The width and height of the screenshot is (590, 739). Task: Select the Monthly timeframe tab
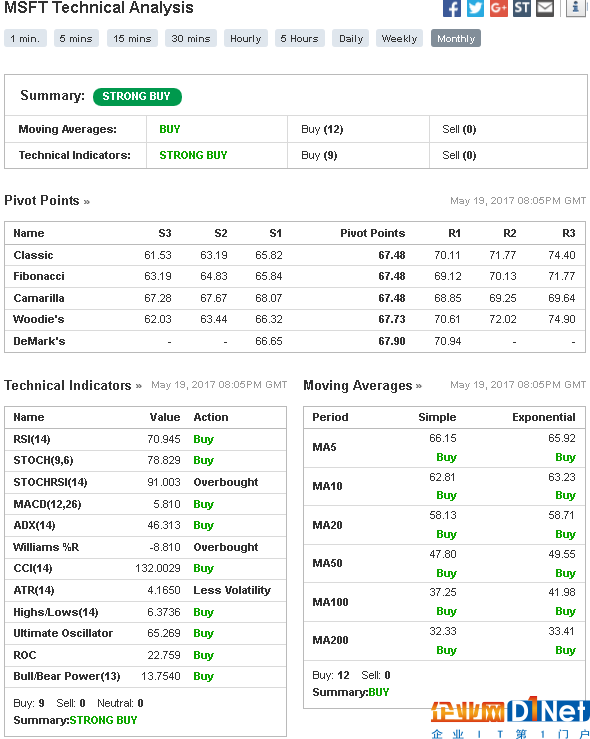pos(456,39)
